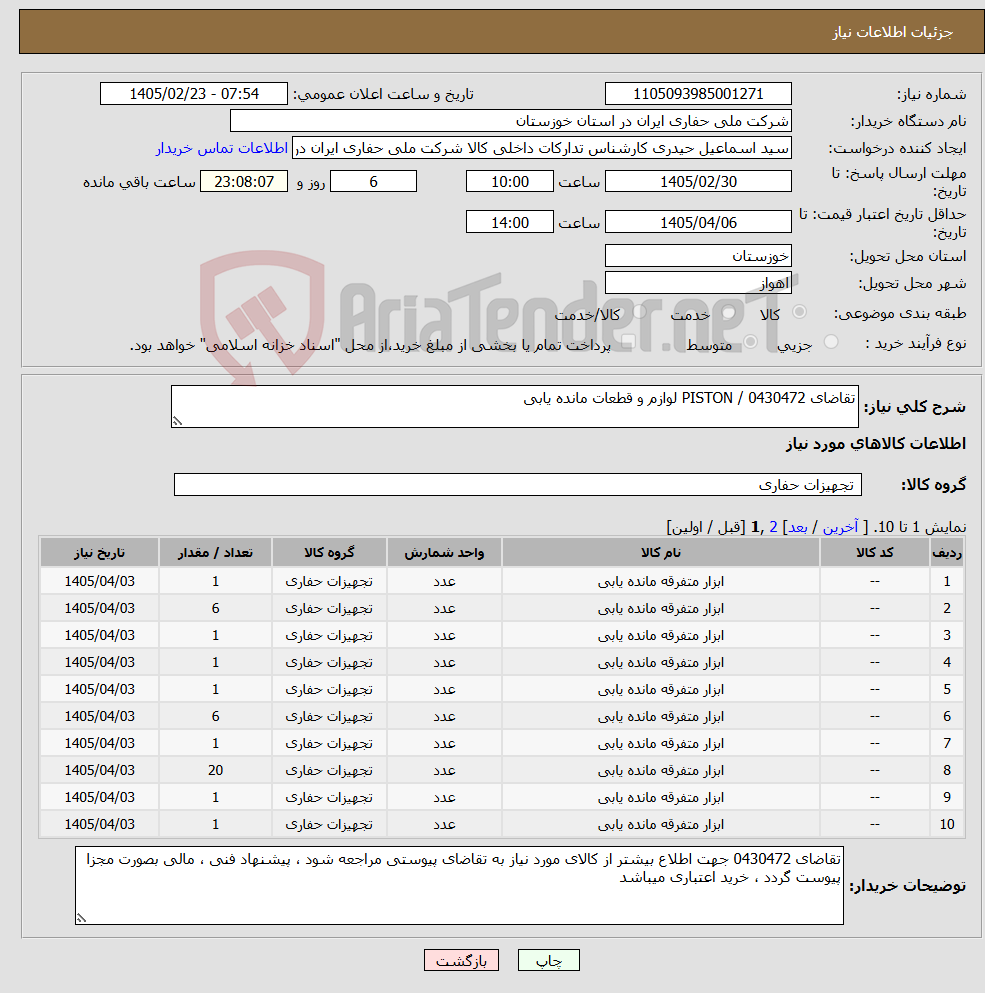
Task: Click the request creator name field
Action: pos(542,148)
